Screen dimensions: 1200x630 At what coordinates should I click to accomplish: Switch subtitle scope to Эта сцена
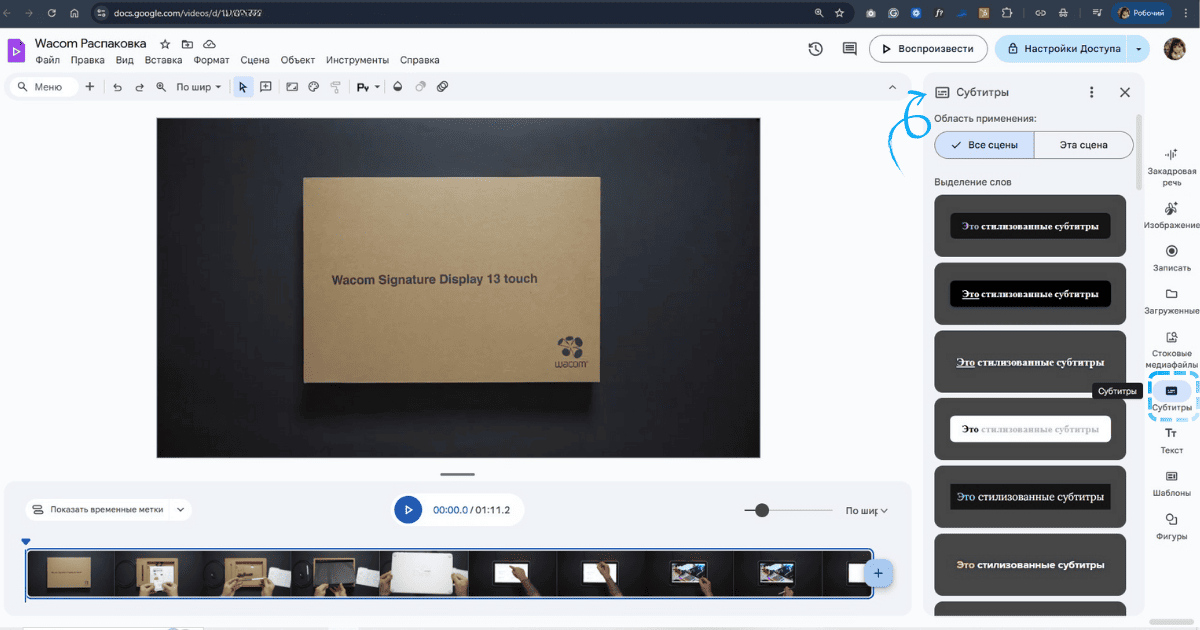(x=1083, y=144)
